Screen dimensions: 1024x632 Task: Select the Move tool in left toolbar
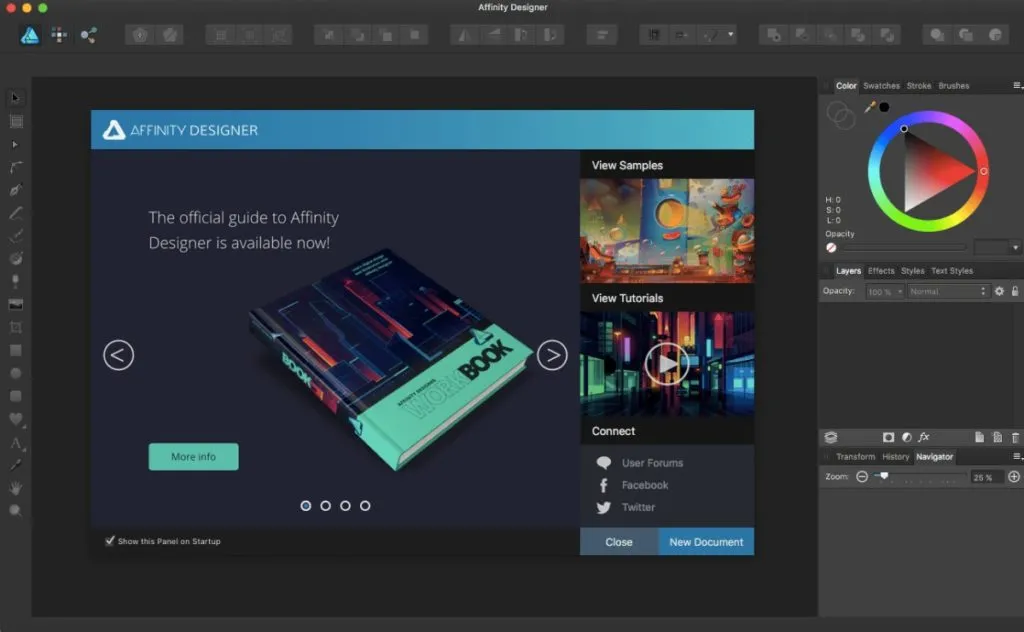tap(16, 98)
